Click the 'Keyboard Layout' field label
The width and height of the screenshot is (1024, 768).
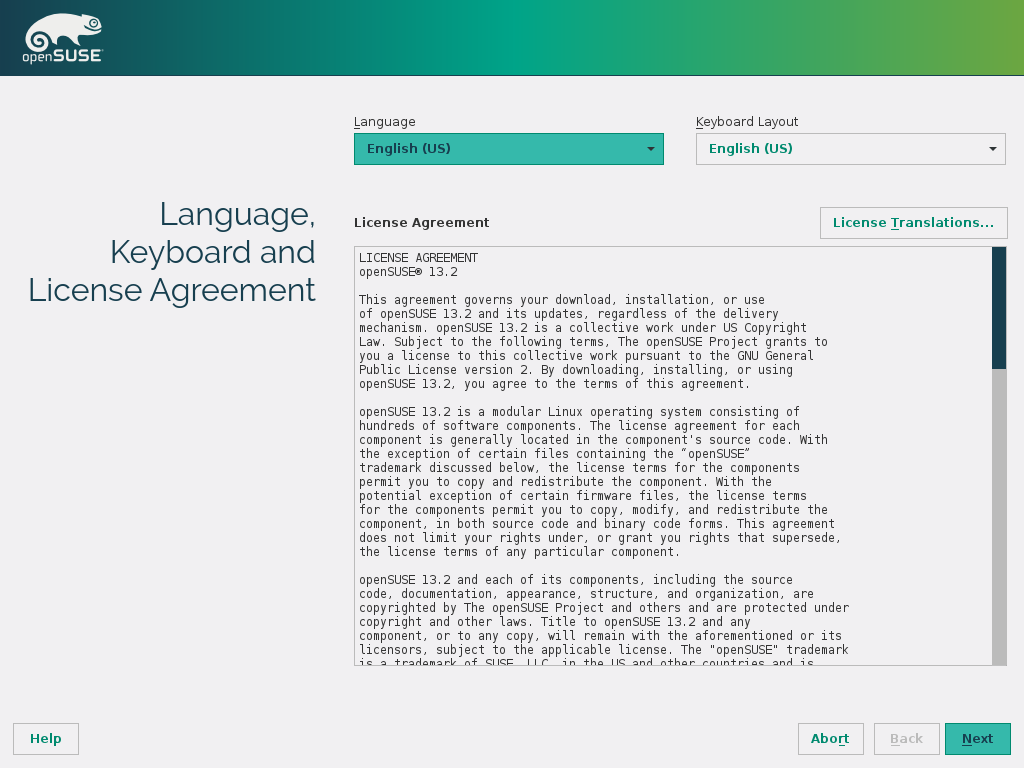point(747,122)
